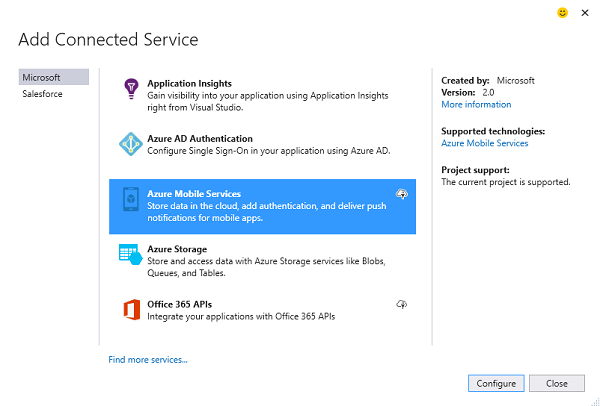The width and height of the screenshot is (600, 406).
Task: Click the cloud download icon on Azure Mobile Services
Action: click(x=401, y=194)
